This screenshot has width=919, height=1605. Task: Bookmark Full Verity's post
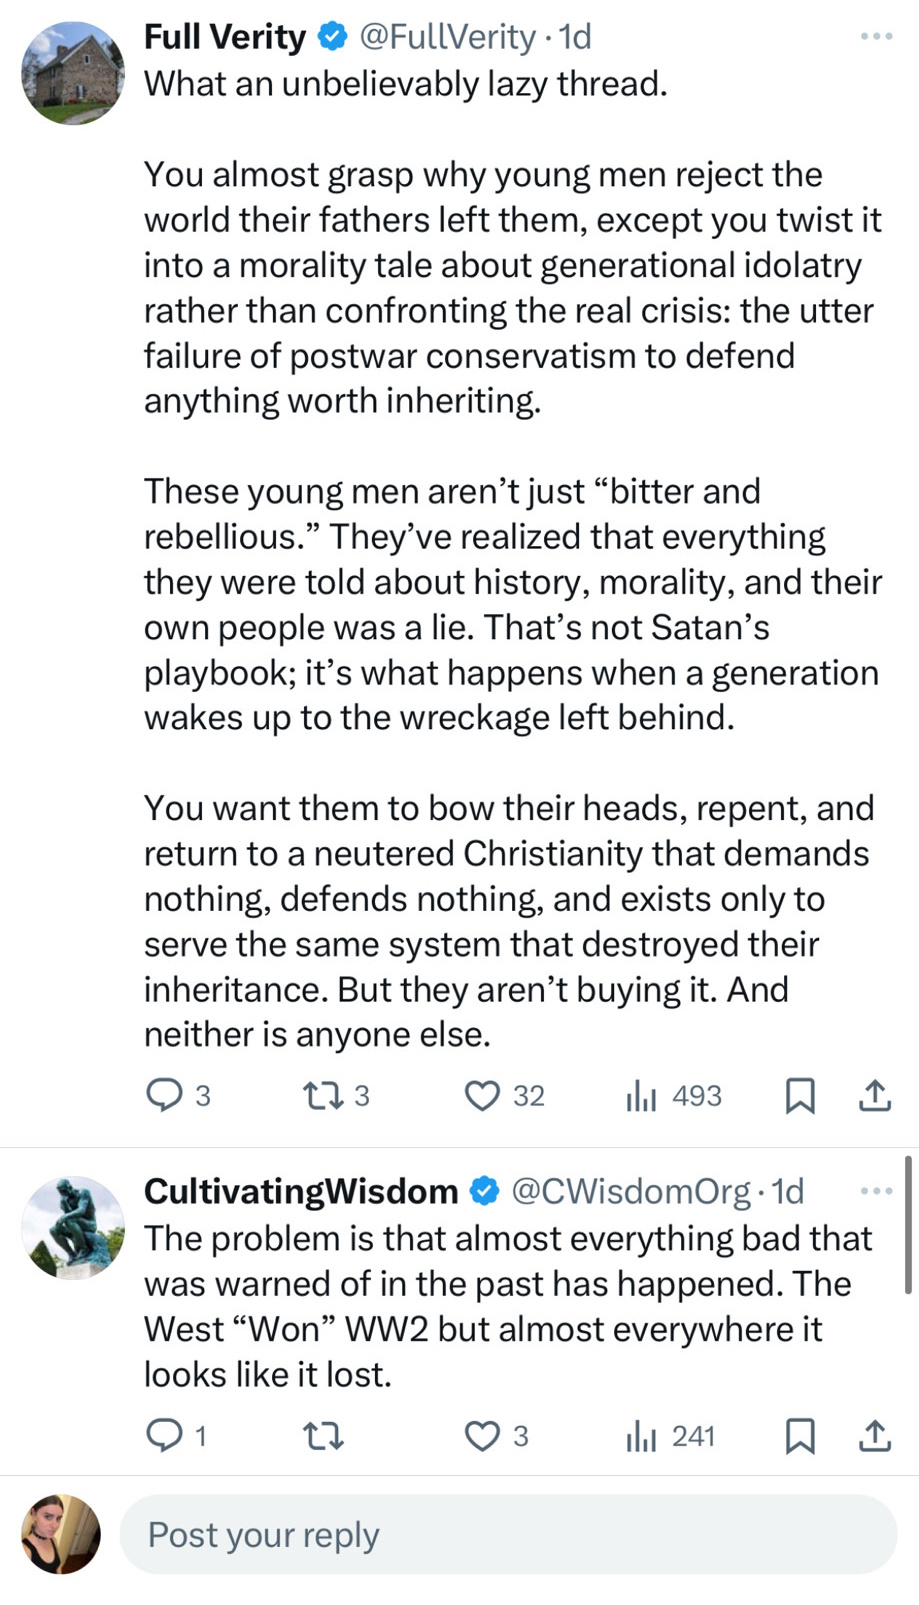tap(800, 1096)
